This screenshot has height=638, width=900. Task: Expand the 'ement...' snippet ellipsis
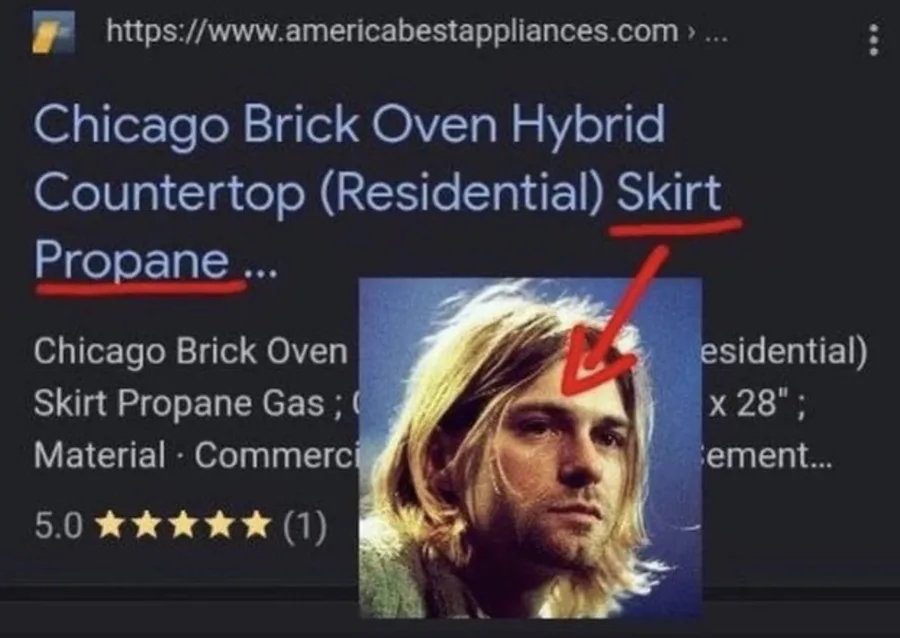tap(767, 456)
